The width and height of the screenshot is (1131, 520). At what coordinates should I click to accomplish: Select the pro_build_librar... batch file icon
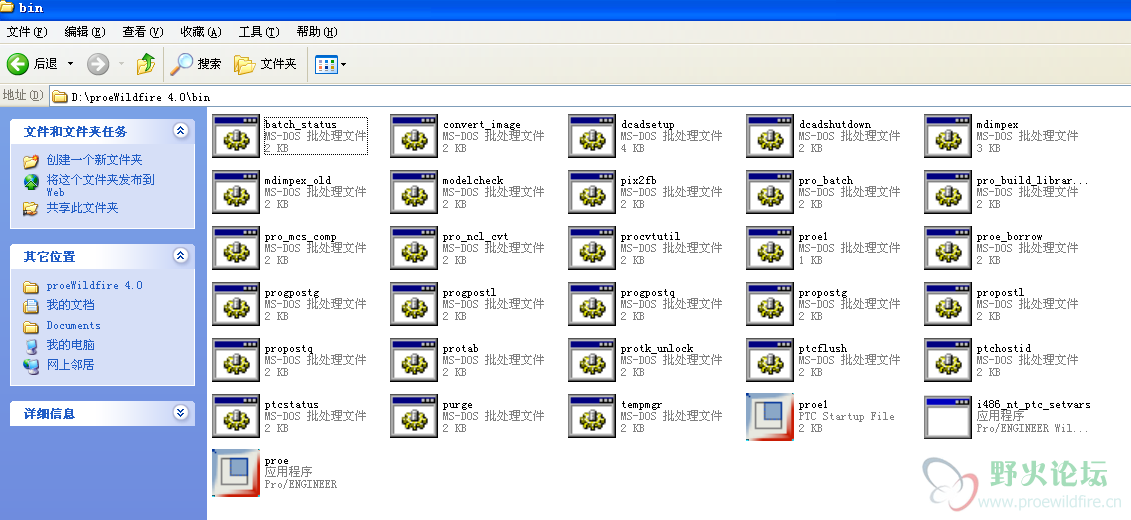click(x=948, y=192)
